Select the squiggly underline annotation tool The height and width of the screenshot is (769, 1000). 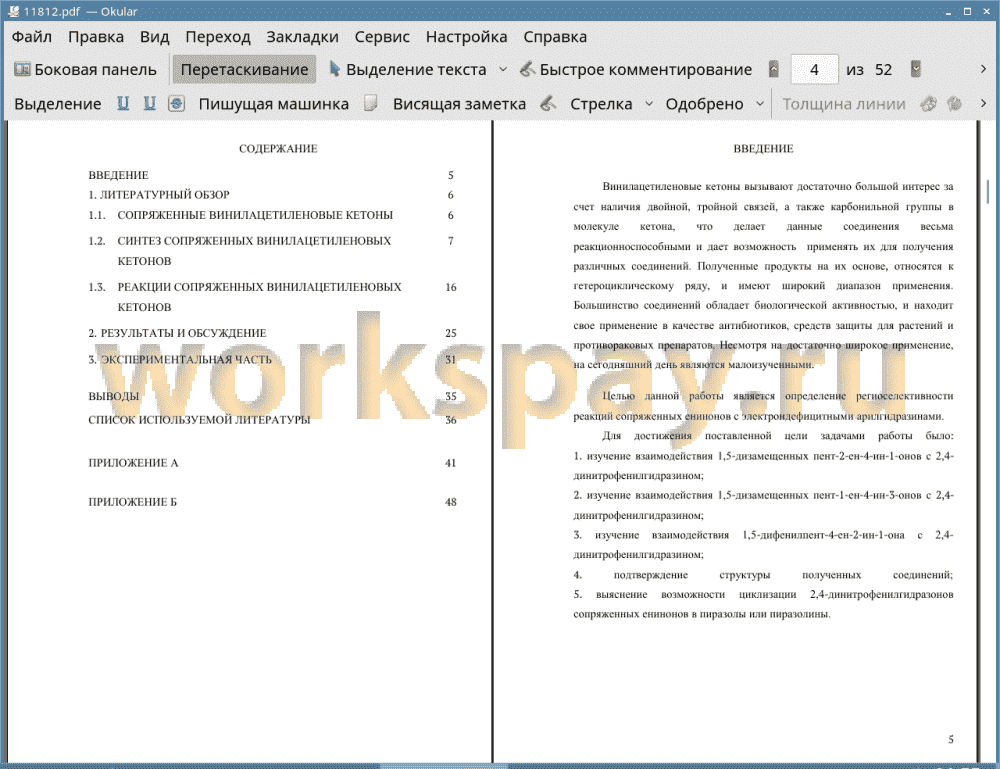(149, 104)
